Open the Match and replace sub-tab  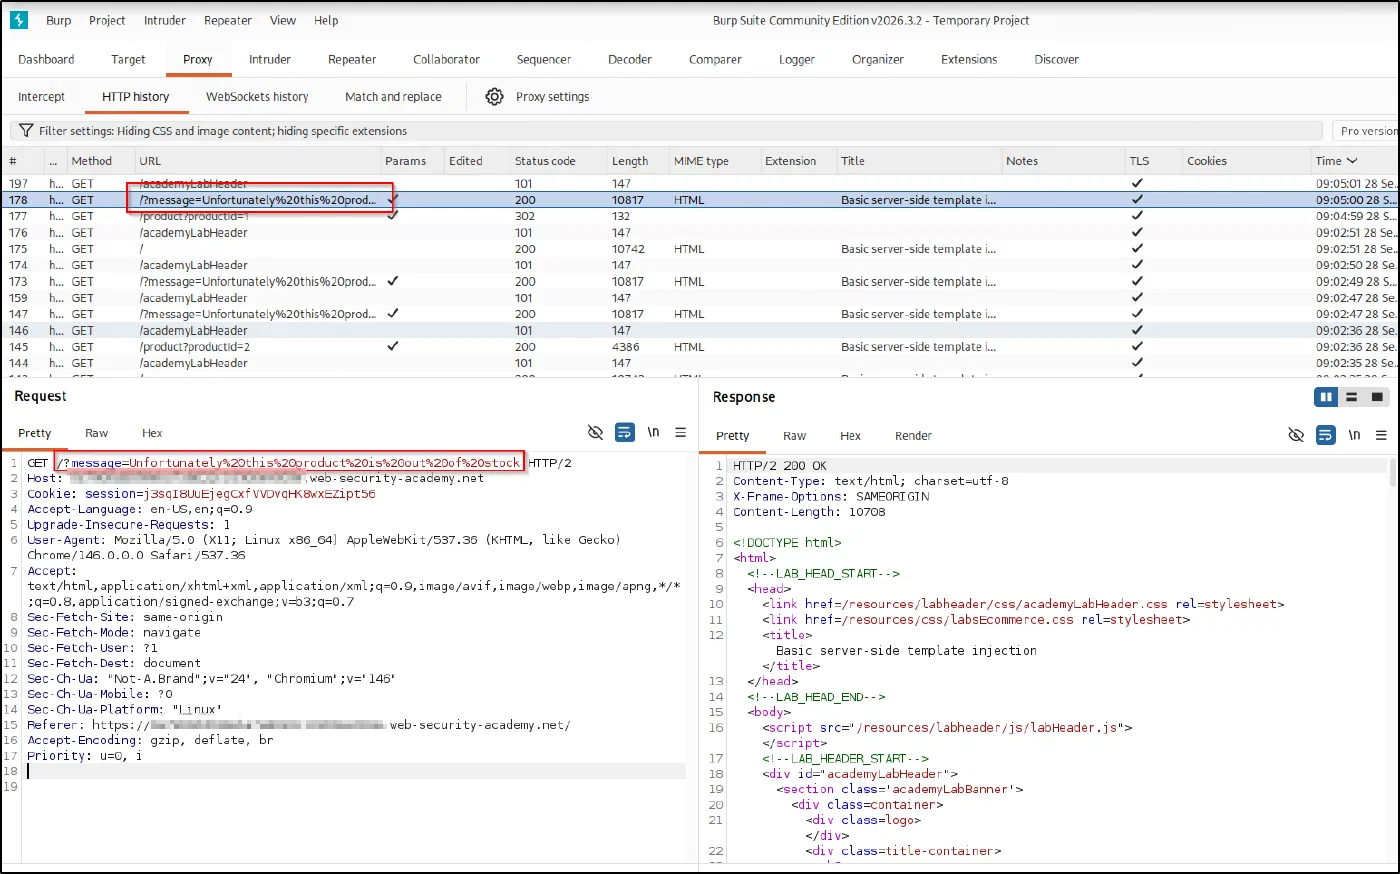coord(393,97)
